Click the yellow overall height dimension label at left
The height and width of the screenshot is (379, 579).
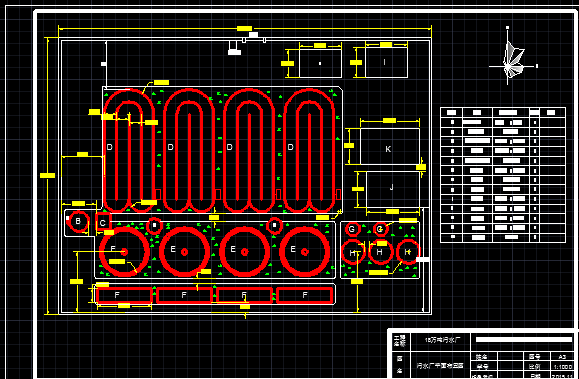click(x=48, y=175)
